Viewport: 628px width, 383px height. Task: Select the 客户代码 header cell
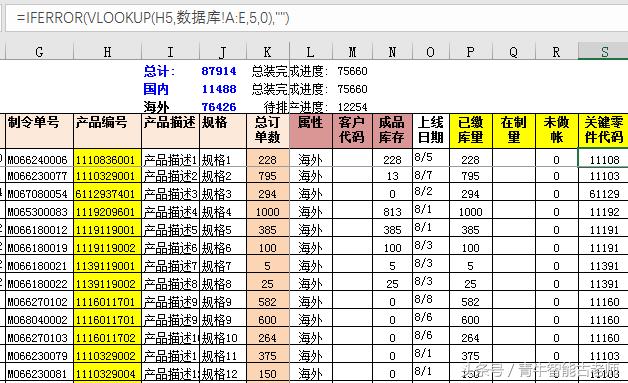coord(352,131)
